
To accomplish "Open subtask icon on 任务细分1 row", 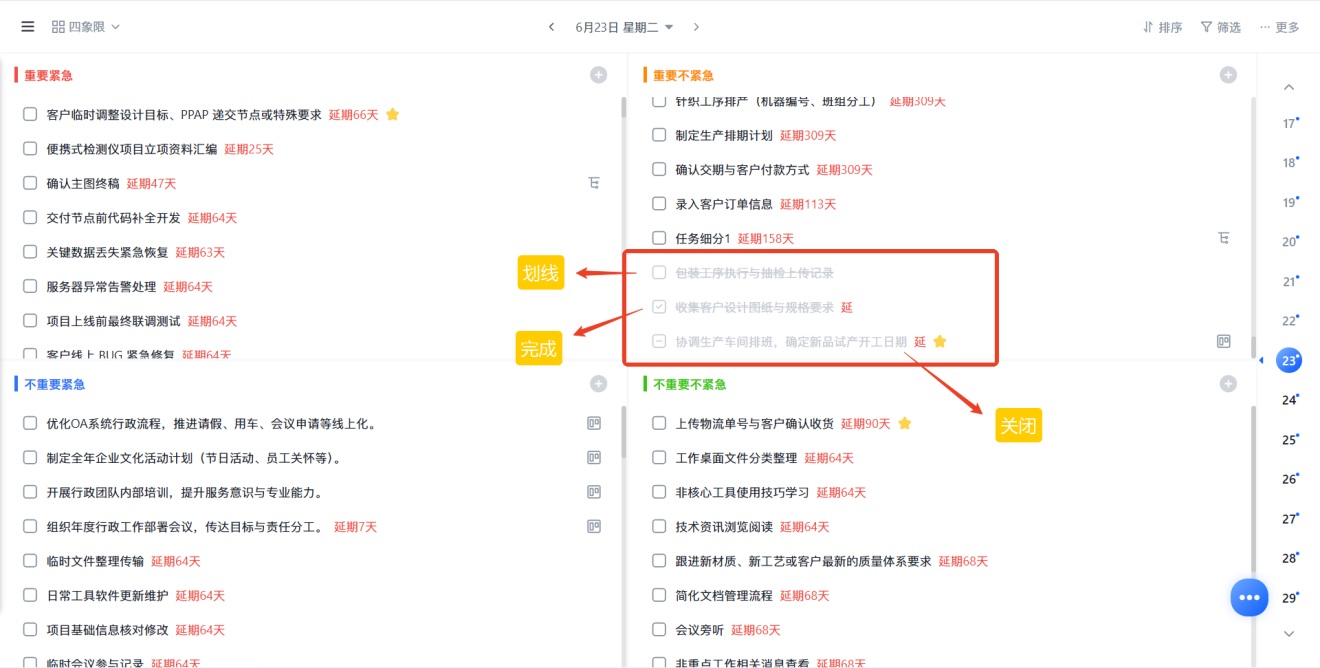I will tap(1224, 238).
